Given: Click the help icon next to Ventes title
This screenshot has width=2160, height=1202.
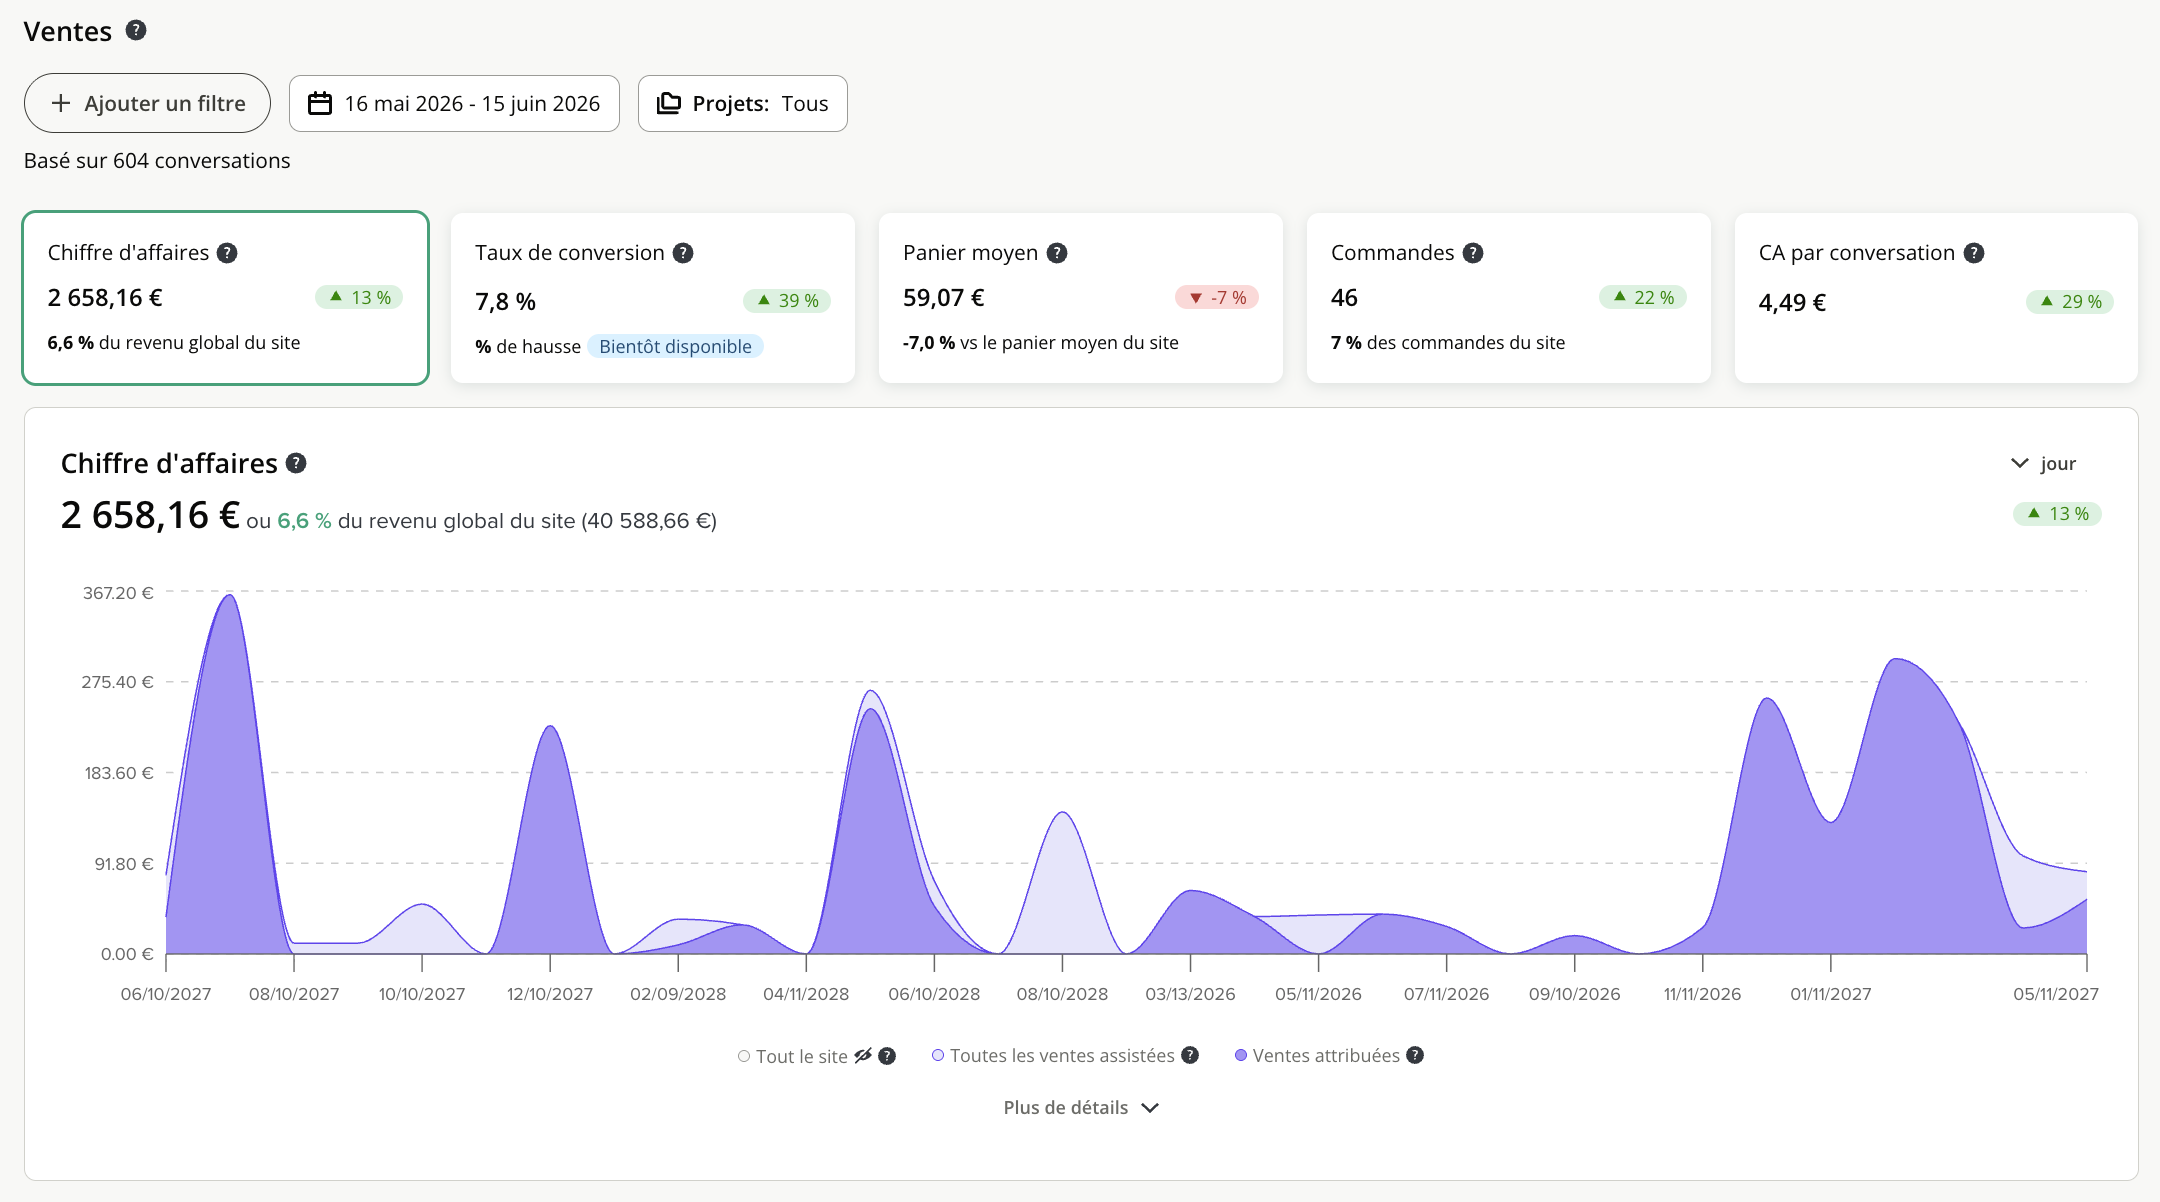Looking at the screenshot, I should tap(136, 30).
